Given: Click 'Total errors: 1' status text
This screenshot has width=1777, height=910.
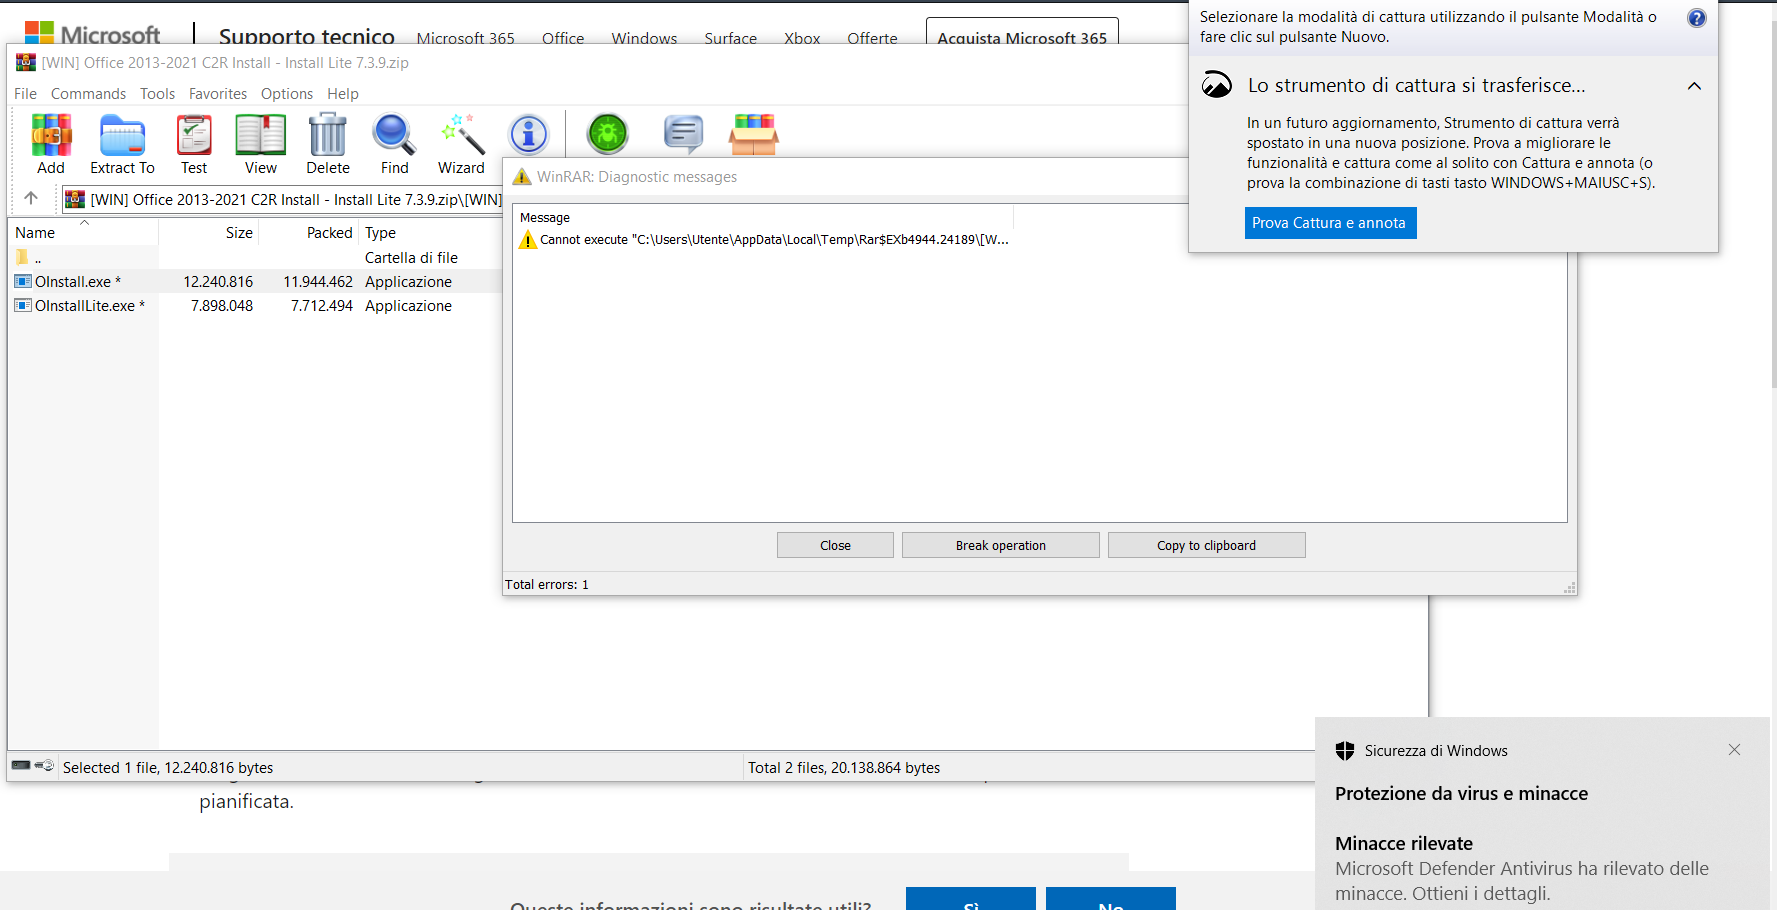Looking at the screenshot, I should [x=546, y=584].
